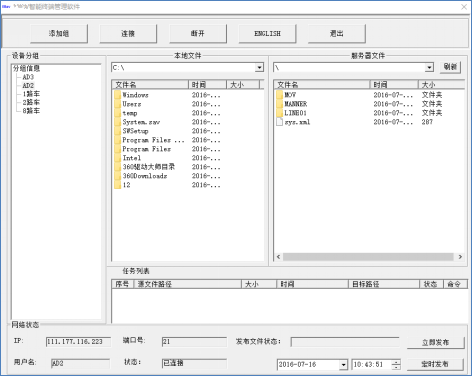Image resolution: width=473 pixels, height=377 pixels.
Task: Select the sys.xml file name
Action: point(297,122)
